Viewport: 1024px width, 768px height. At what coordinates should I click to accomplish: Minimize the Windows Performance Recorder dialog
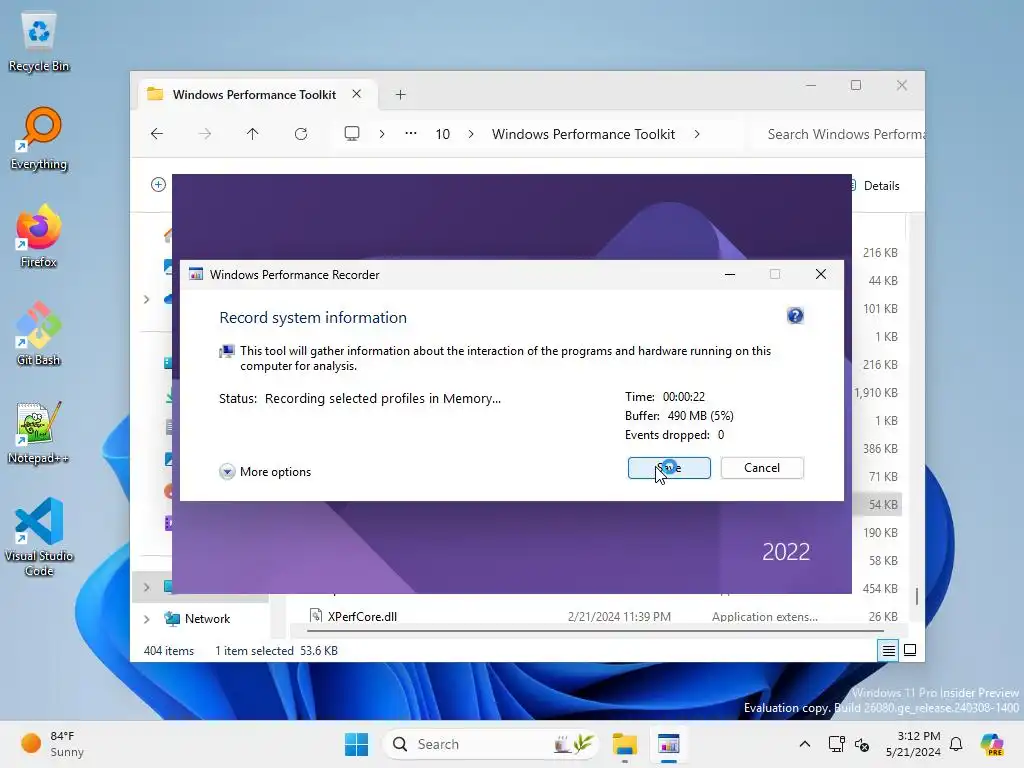[x=730, y=274]
